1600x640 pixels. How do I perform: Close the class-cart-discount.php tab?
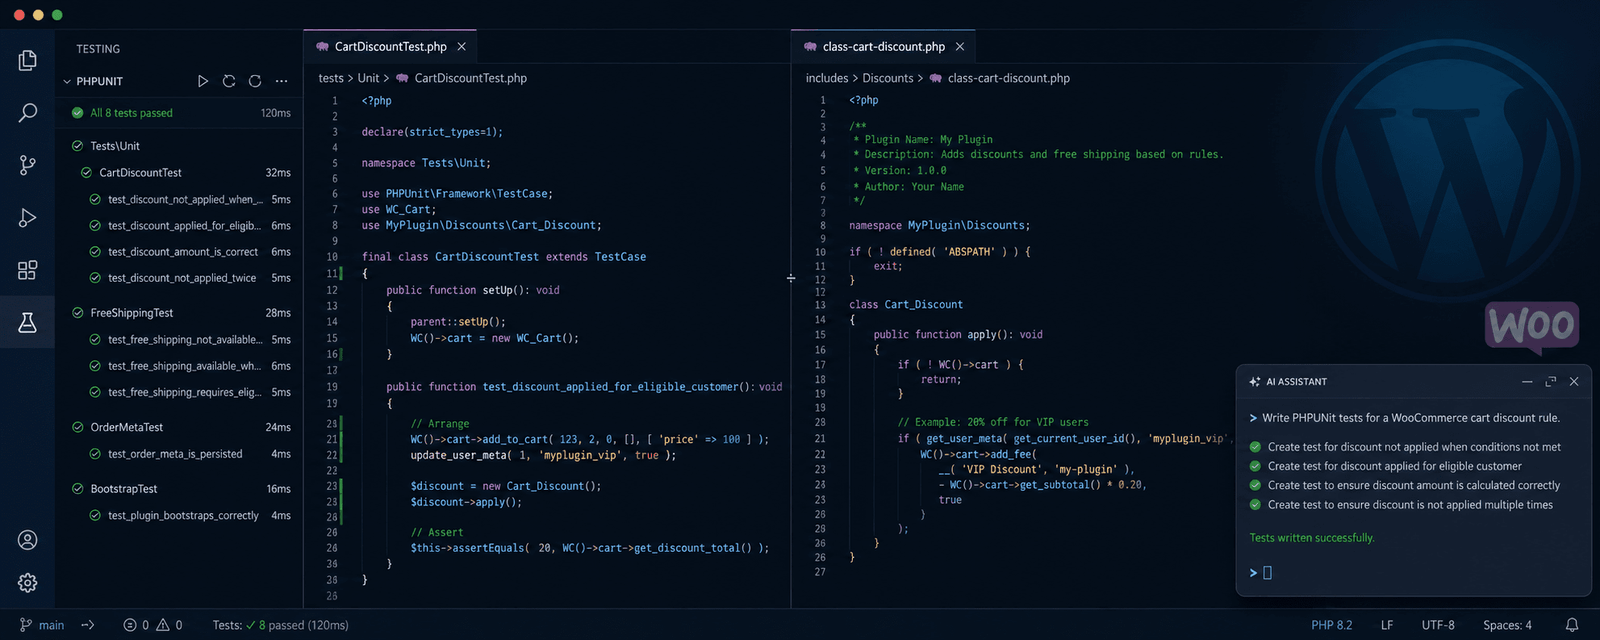[960, 47]
